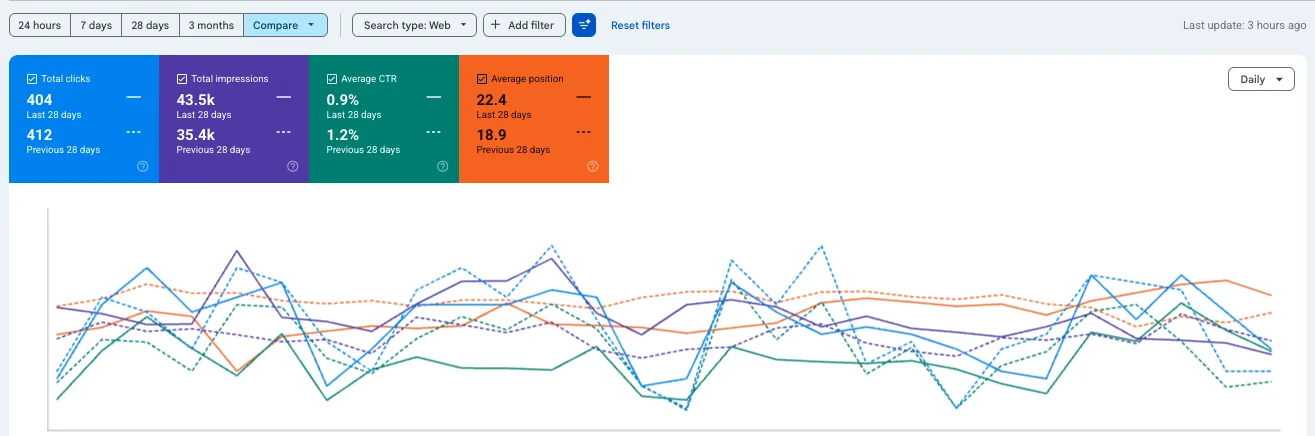Click the 412 previous clicks value

(x=39, y=134)
